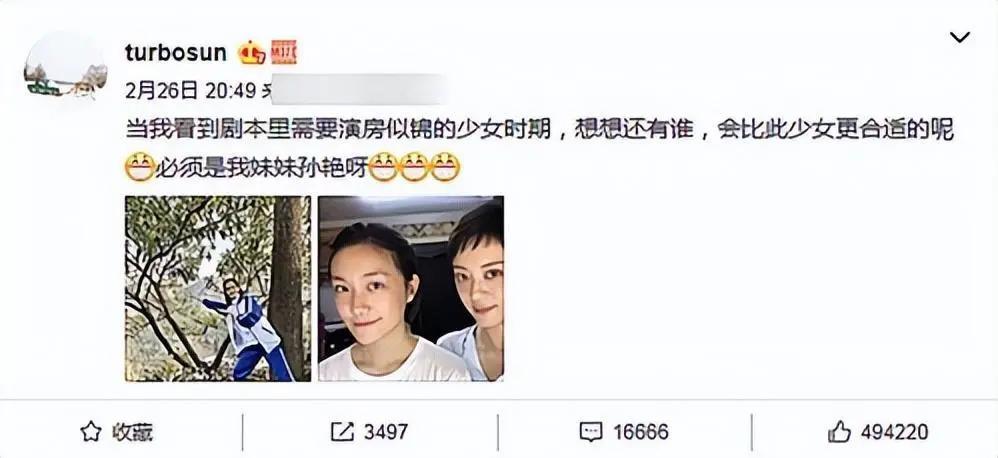View the outdoor tree photo thumbnail
Screen dimensions: 998x458
click(x=218, y=288)
